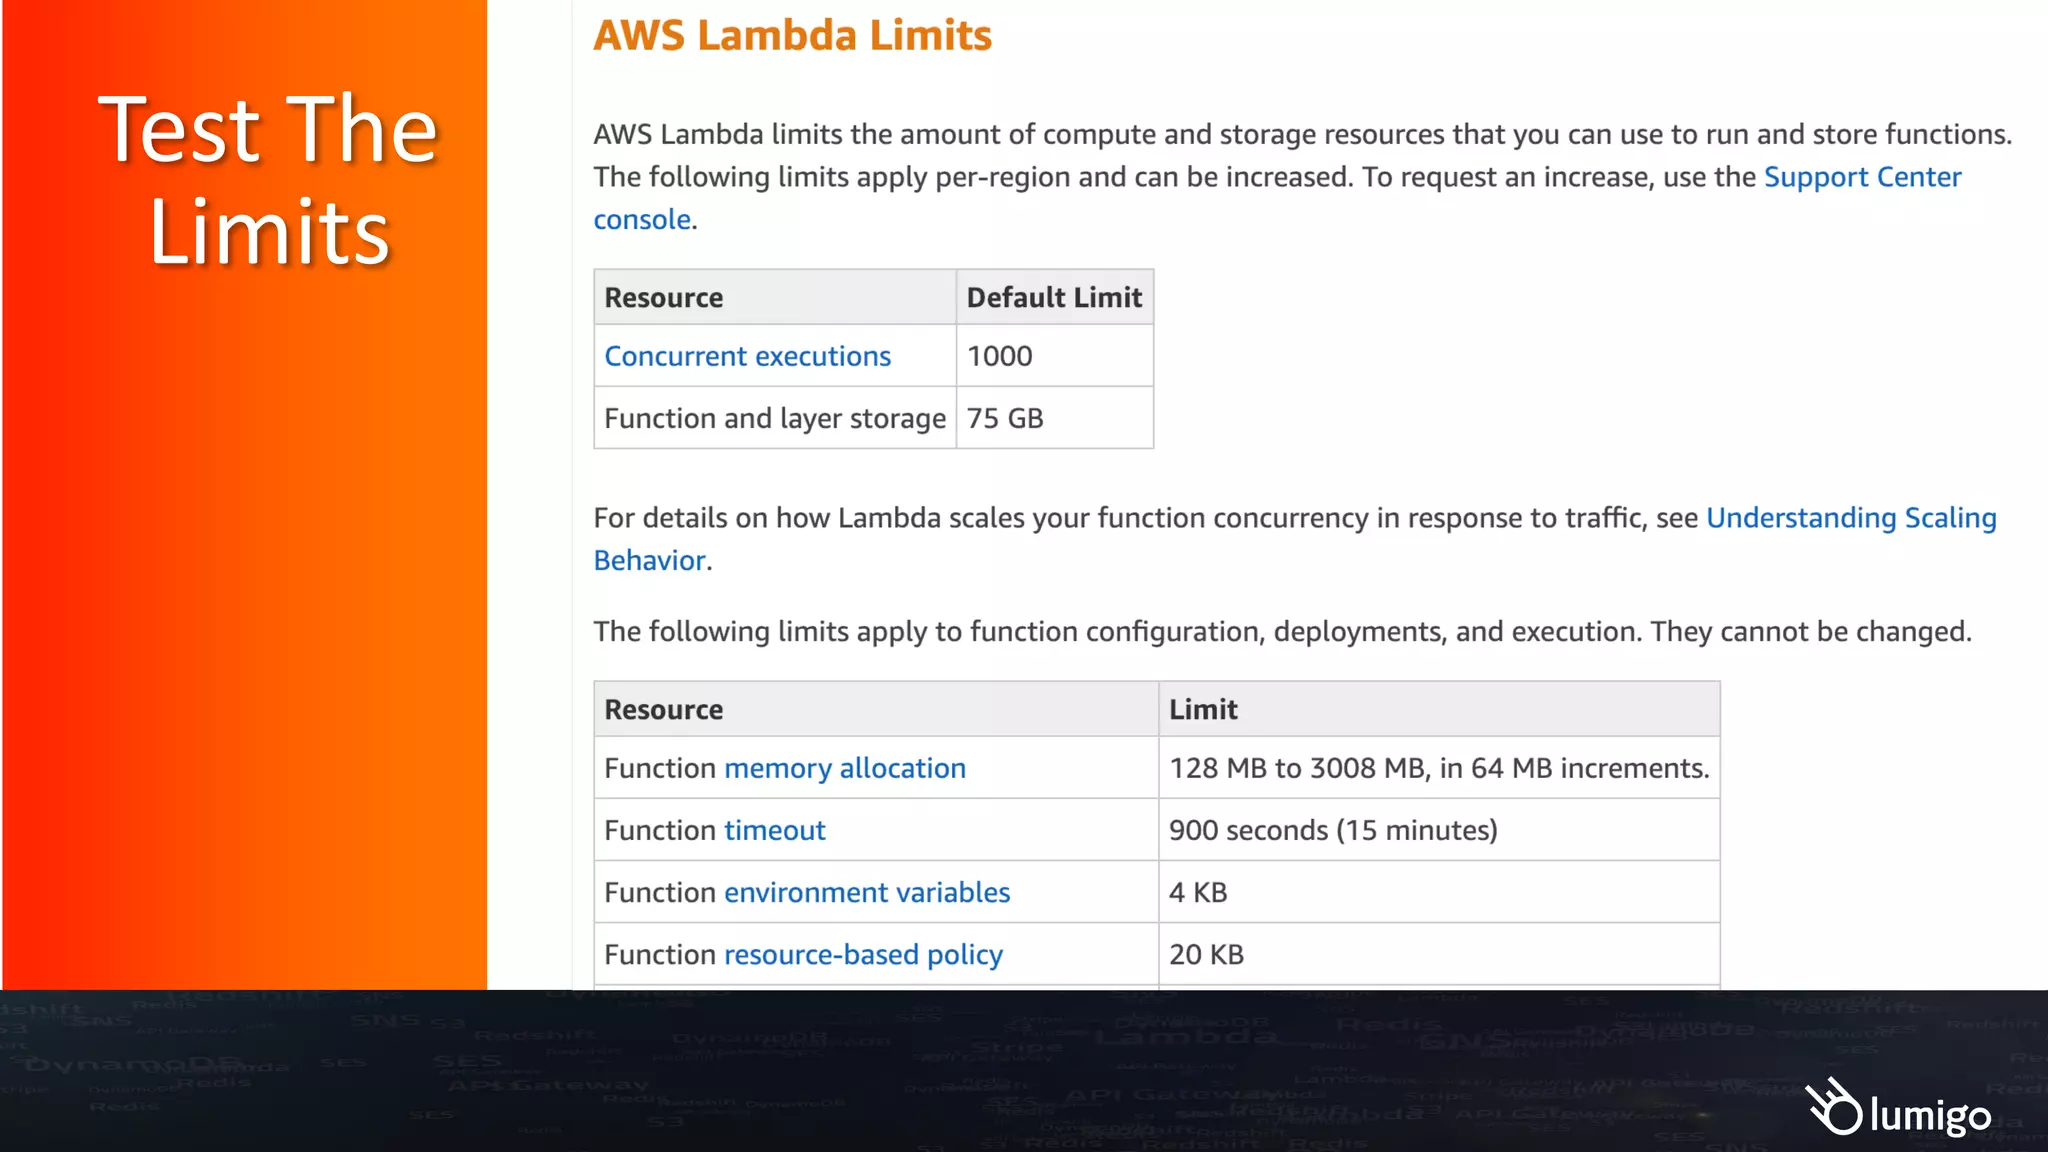Click the Default Limit column header
The height and width of the screenshot is (1152, 2048).
point(1053,298)
